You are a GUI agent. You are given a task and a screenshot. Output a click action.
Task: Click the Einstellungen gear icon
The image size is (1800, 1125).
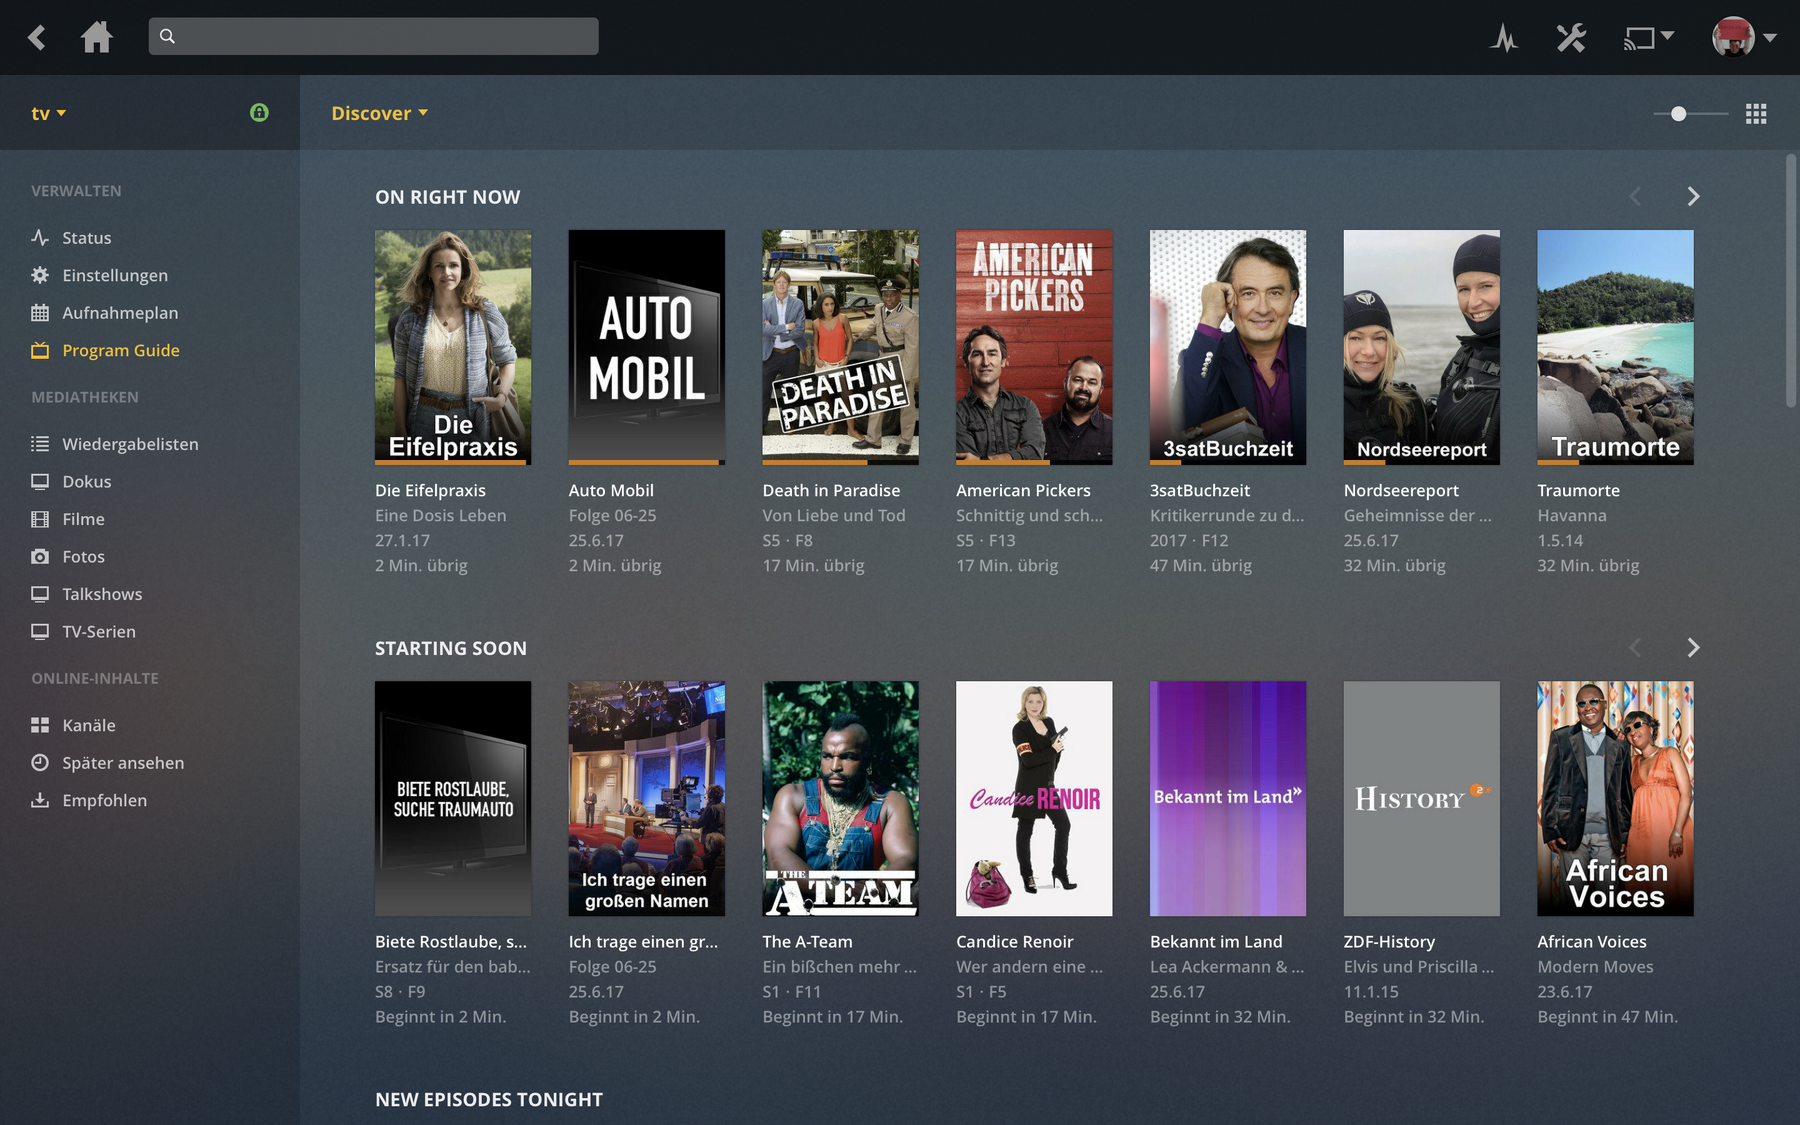pos(40,275)
